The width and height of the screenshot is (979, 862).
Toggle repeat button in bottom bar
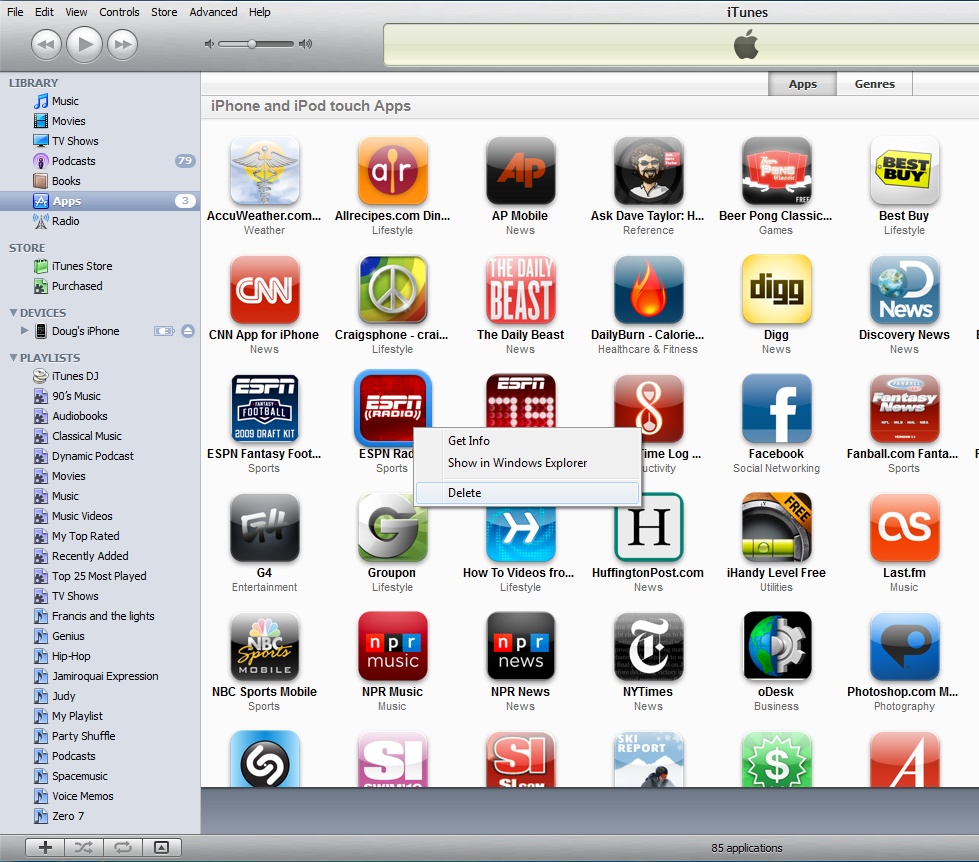click(123, 847)
